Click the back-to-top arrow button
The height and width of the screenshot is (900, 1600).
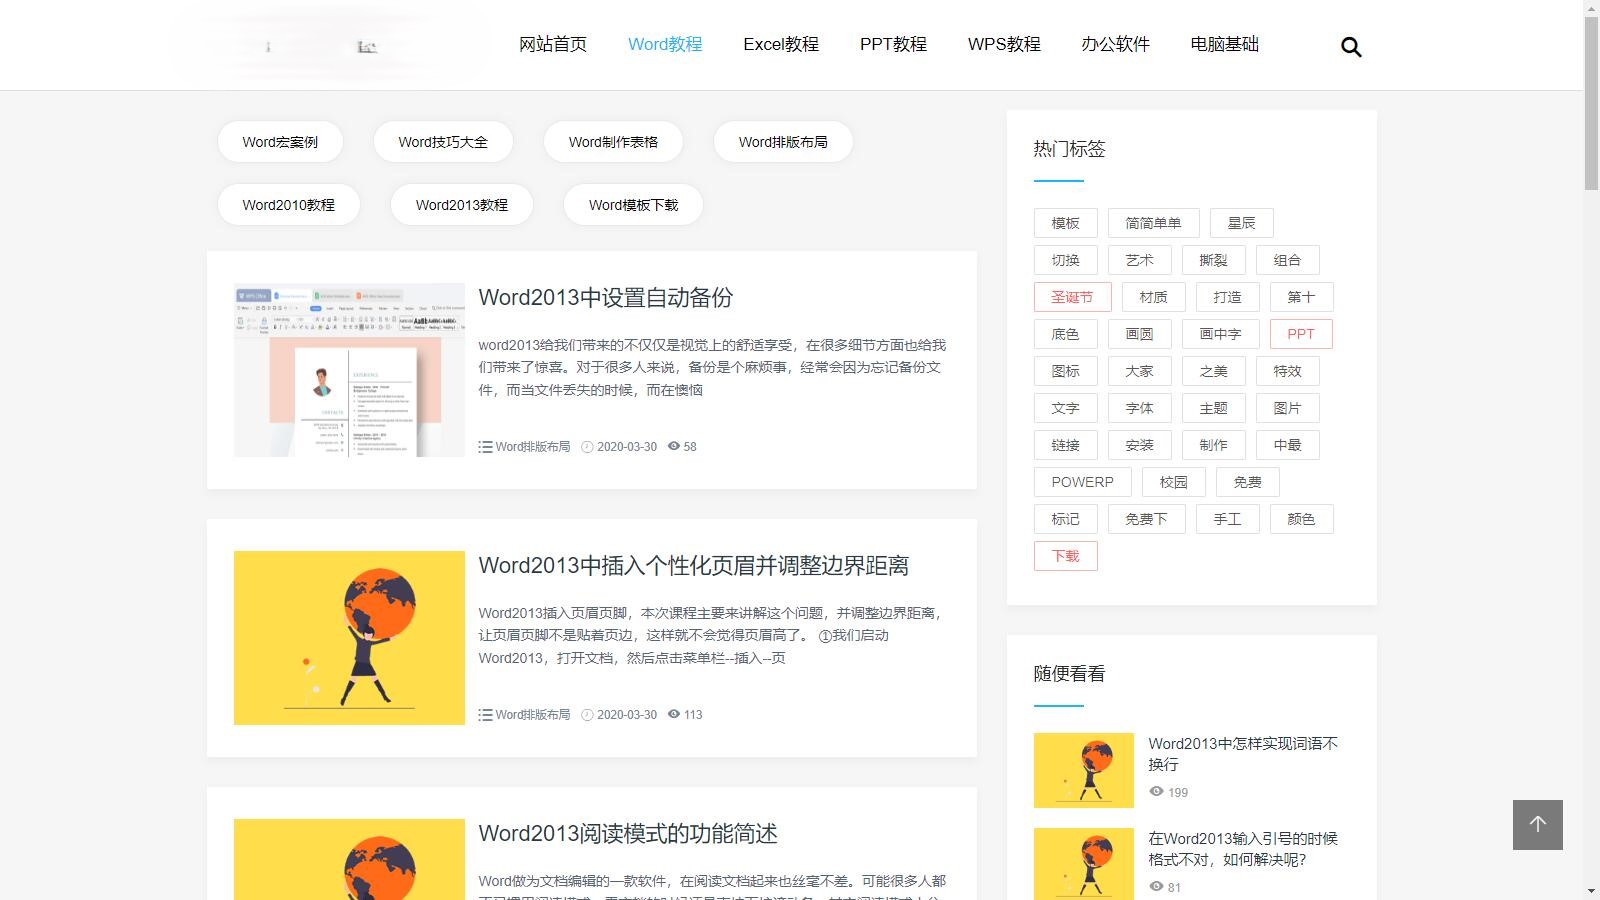coord(1538,825)
